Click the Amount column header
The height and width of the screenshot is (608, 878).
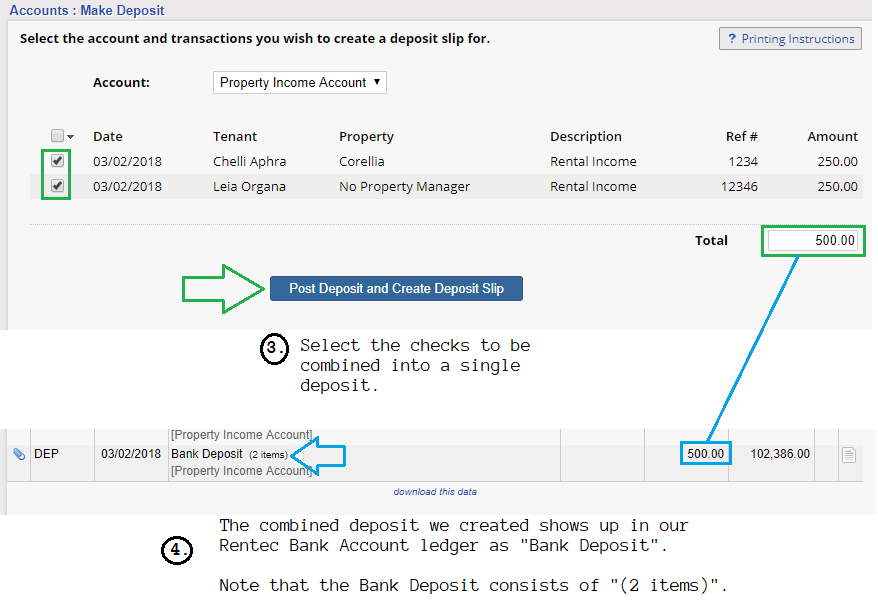point(832,136)
